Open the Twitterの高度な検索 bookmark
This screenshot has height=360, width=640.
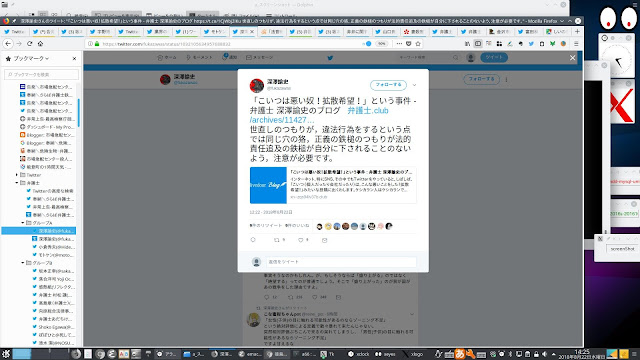[x=50, y=191]
